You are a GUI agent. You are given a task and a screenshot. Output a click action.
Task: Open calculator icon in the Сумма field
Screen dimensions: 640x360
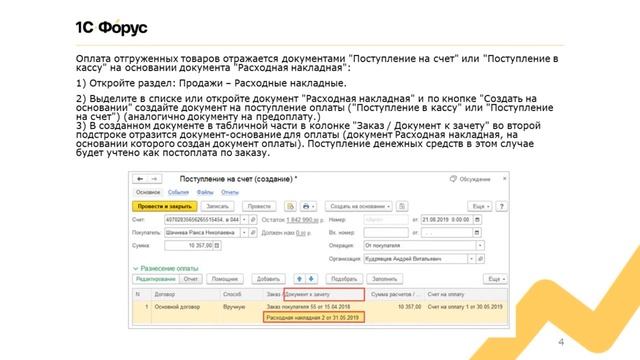click(217, 246)
